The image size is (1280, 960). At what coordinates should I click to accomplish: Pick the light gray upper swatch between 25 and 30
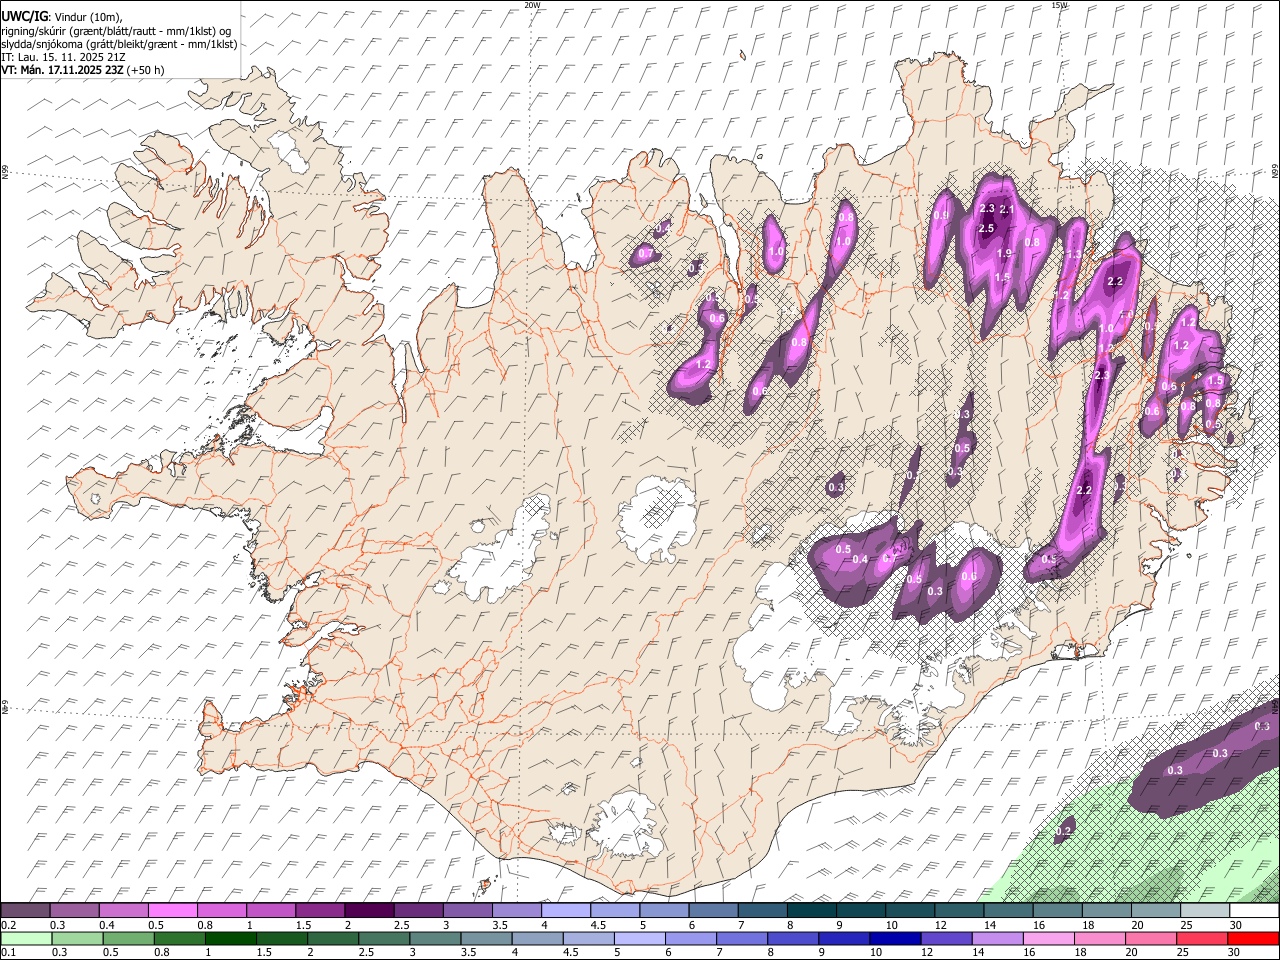coord(1205,911)
